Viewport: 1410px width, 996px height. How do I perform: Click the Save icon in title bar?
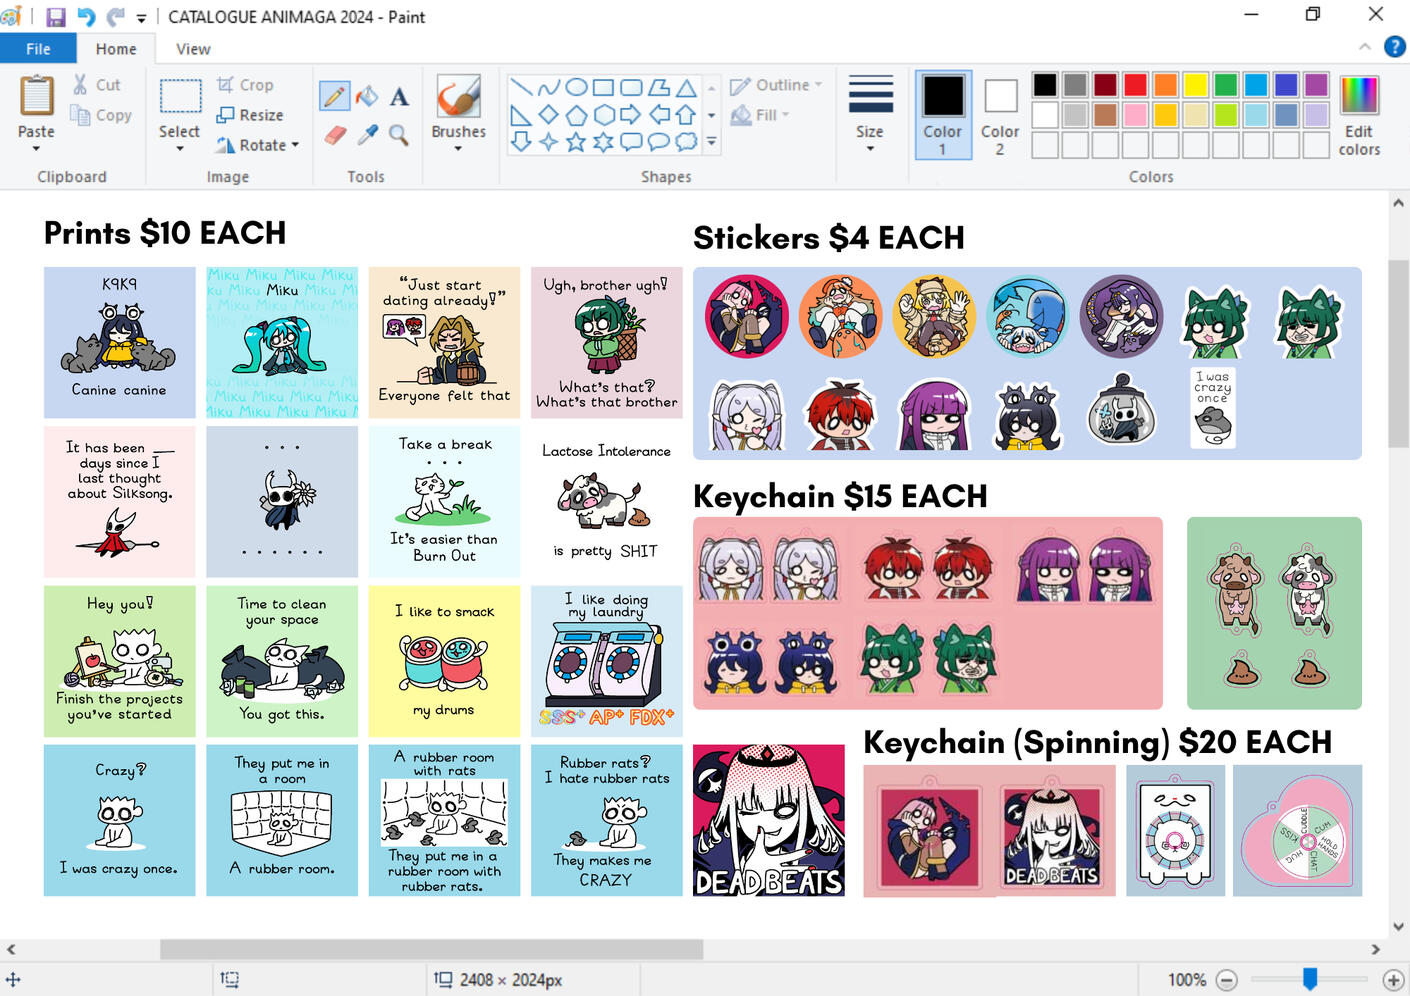[x=55, y=17]
